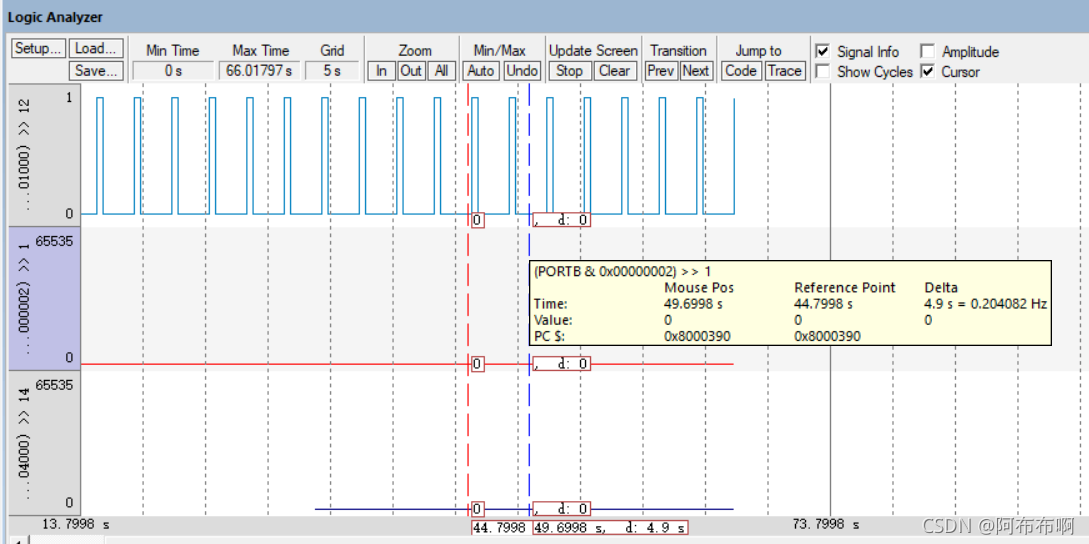Click the Grid value 5 s
Viewport: 1089px width, 544px height.
(x=332, y=71)
